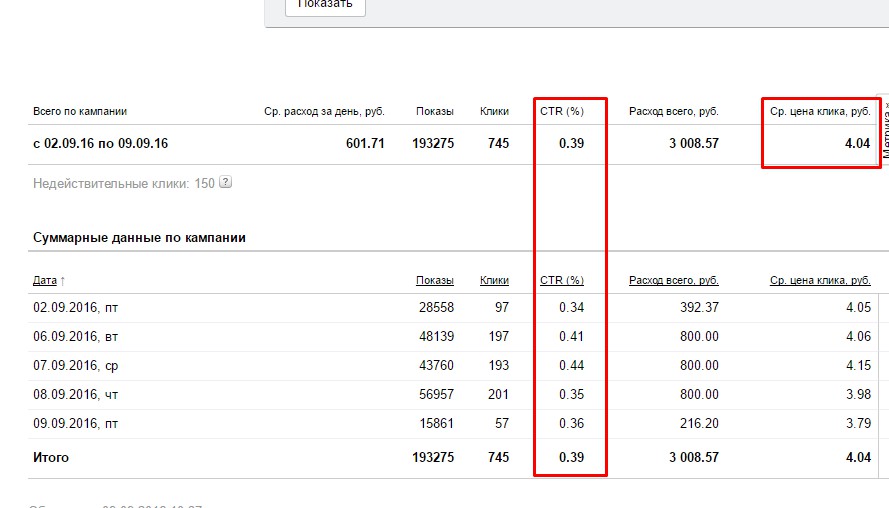Viewport: 889px width, 508px height.
Task: Click spend value 392.37
Action: [699, 308]
